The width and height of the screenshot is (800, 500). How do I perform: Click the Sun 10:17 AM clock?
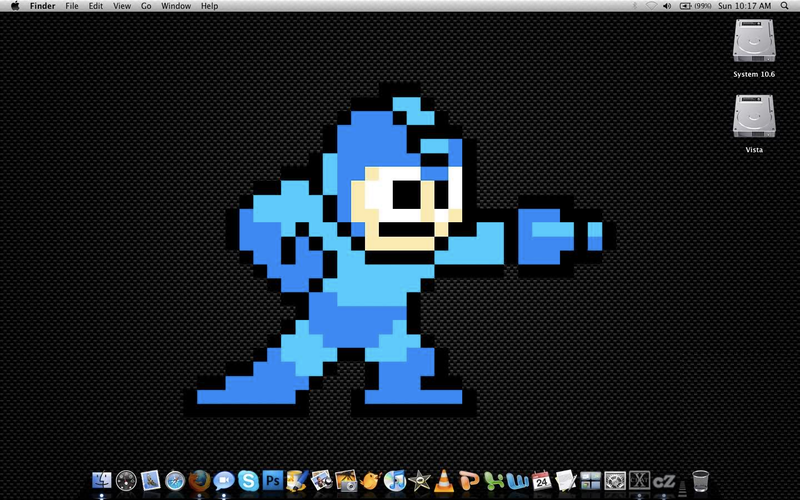click(744, 6)
